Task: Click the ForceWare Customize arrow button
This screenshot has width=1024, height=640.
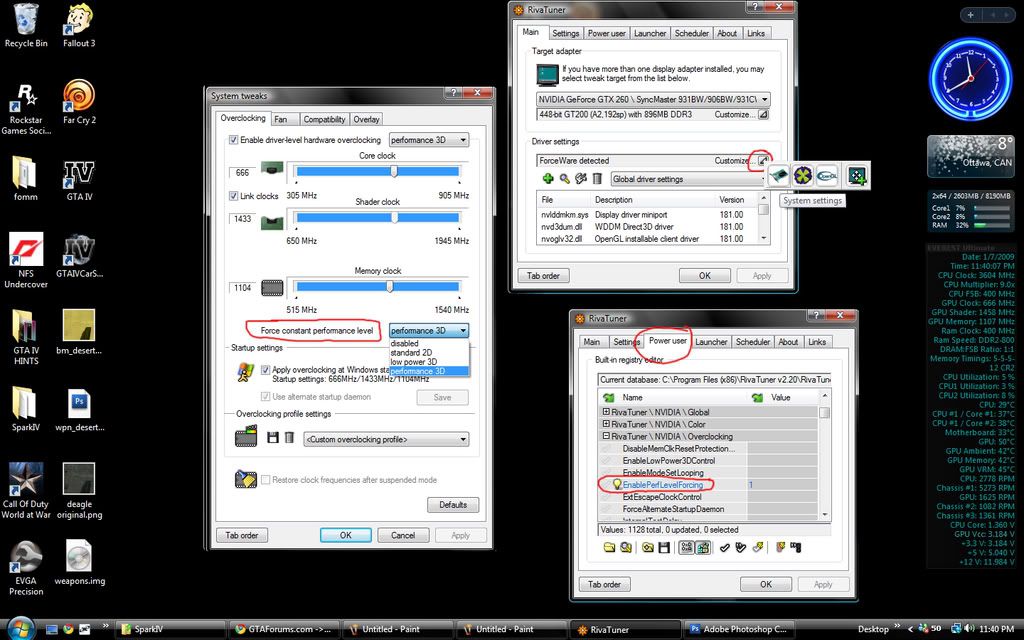Action: click(763, 160)
